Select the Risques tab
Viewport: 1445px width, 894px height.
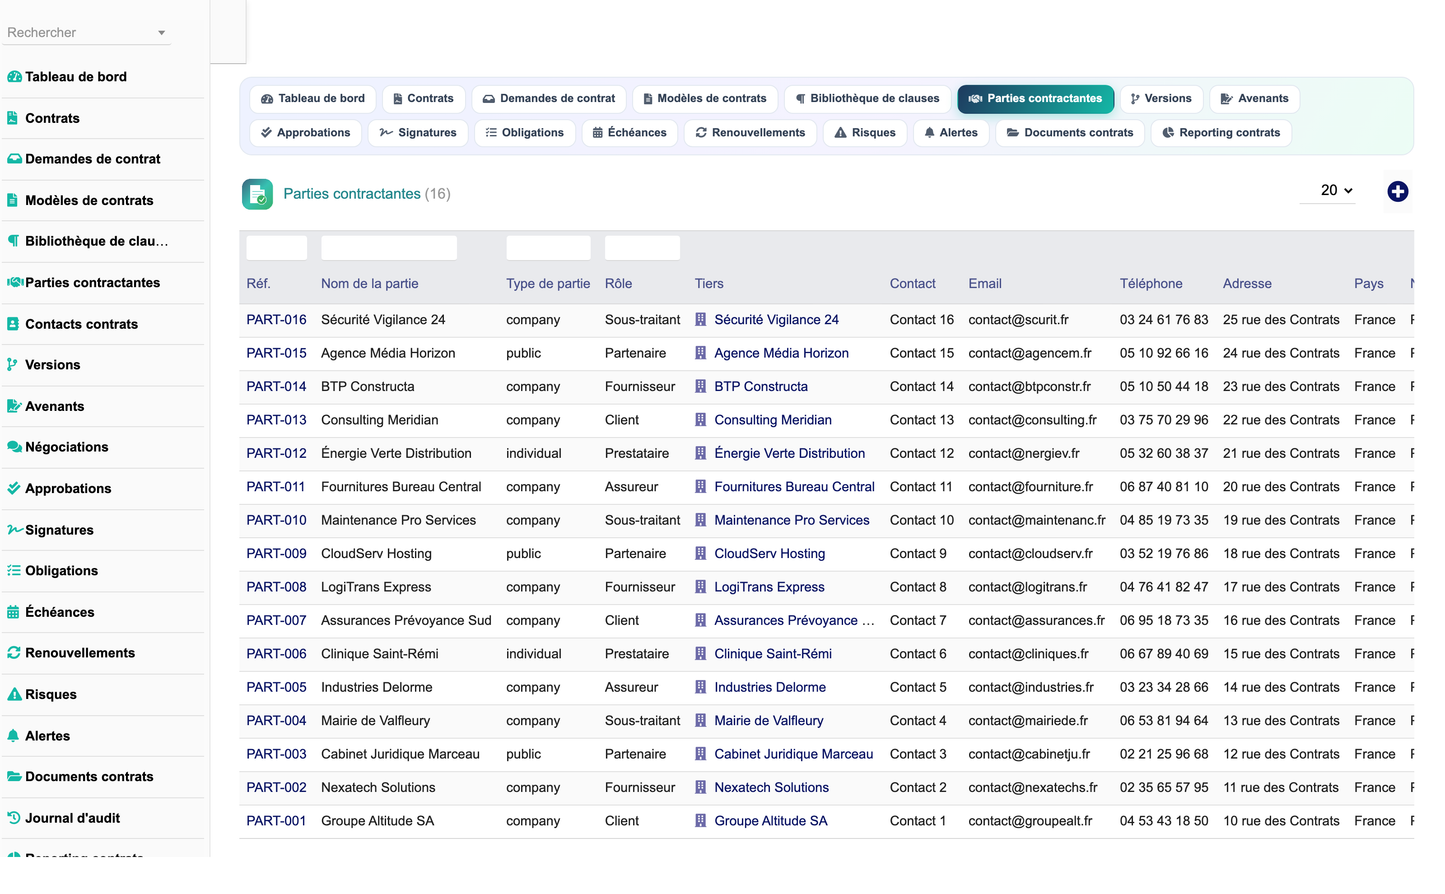point(865,133)
